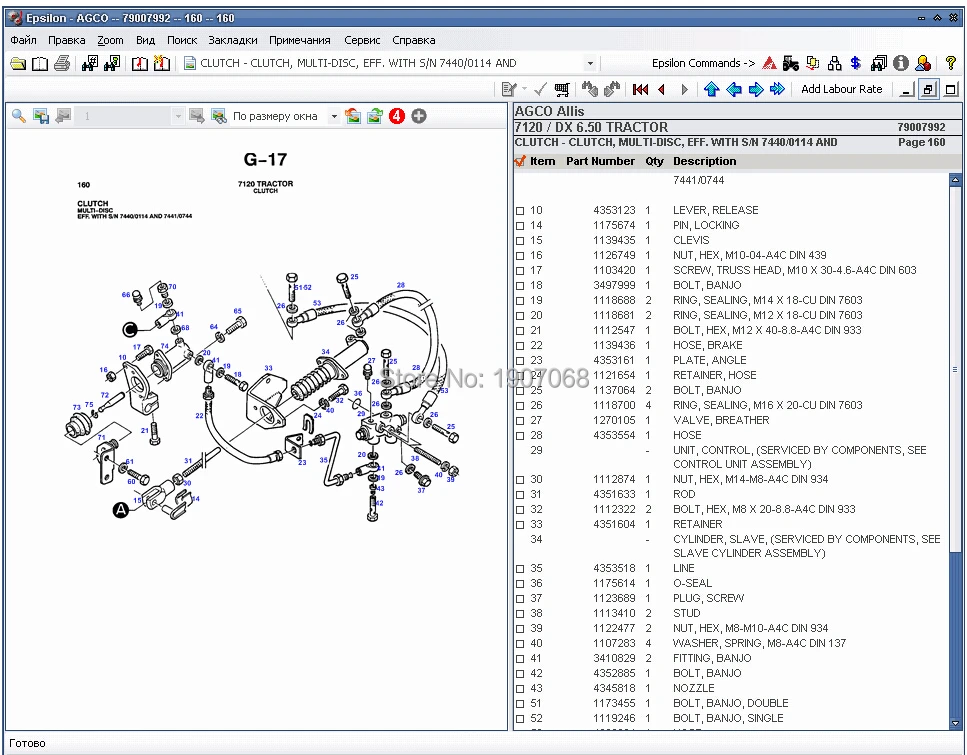
Task: Open the Закладки menu
Action: 232,40
